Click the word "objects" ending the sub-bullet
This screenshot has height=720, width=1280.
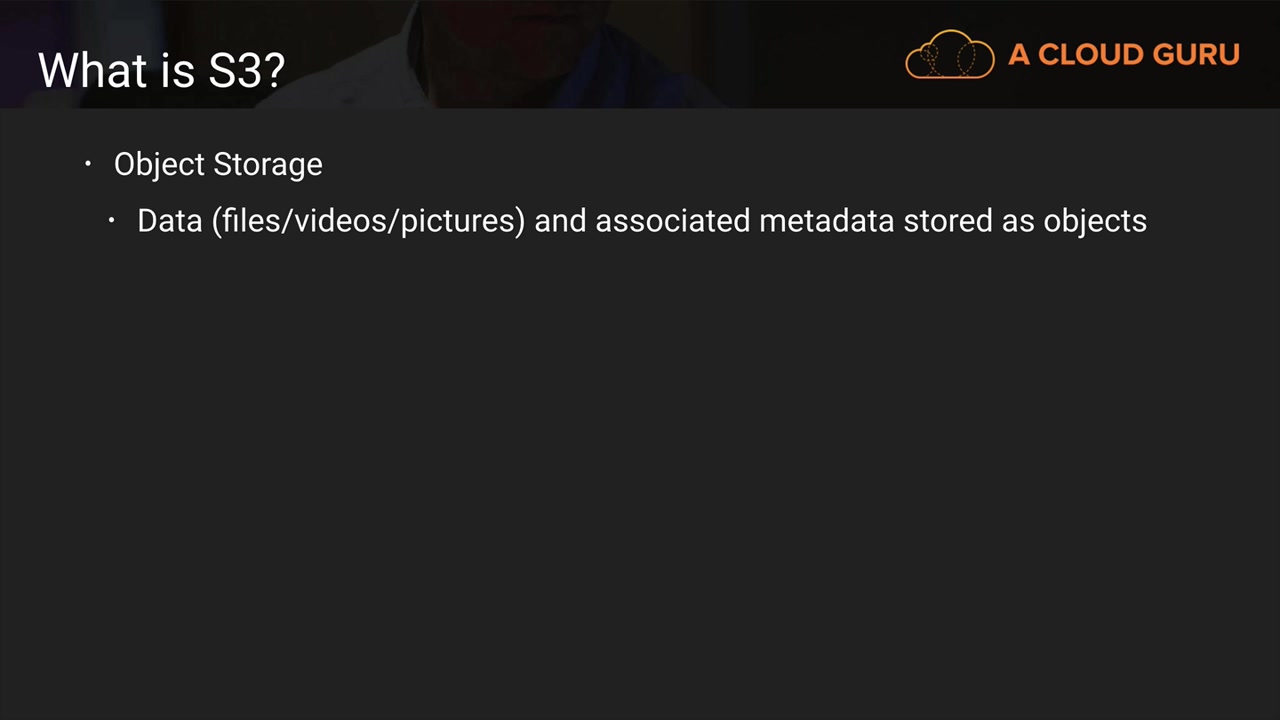(1095, 221)
